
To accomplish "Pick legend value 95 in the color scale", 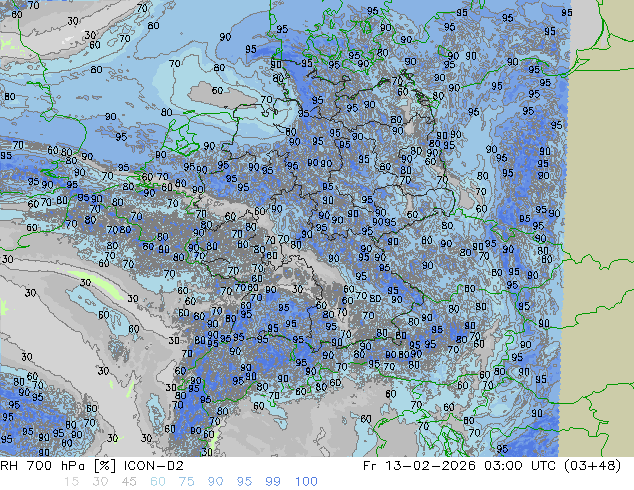I will click(244, 482).
